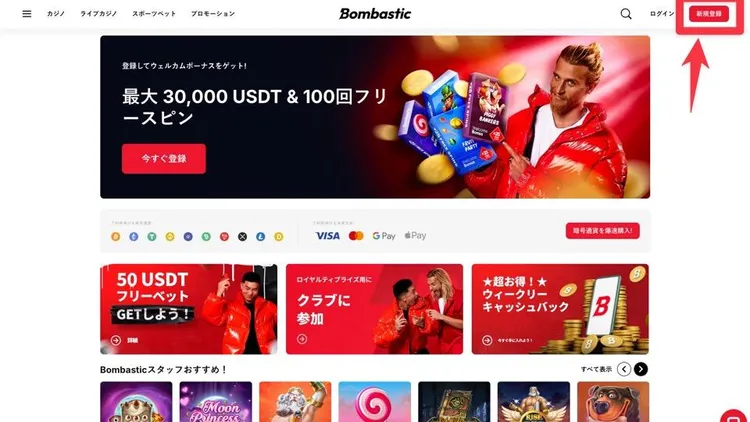Go to the プロモーション page
The image size is (750, 422).
click(x=213, y=14)
